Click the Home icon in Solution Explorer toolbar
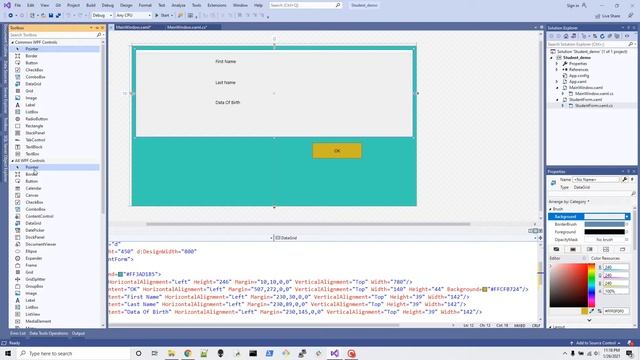 (566, 36)
